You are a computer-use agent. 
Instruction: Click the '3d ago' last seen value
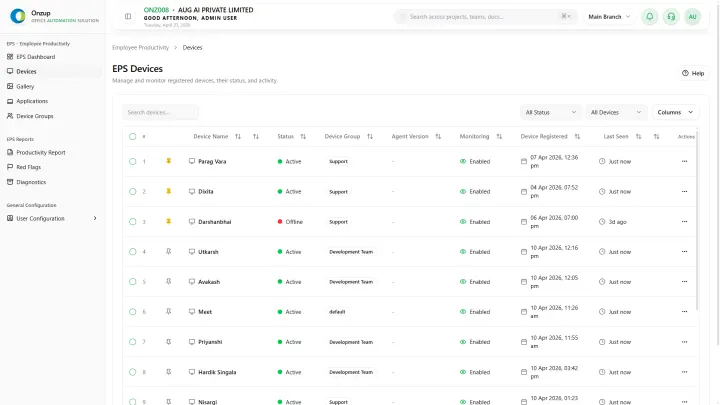click(618, 222)
